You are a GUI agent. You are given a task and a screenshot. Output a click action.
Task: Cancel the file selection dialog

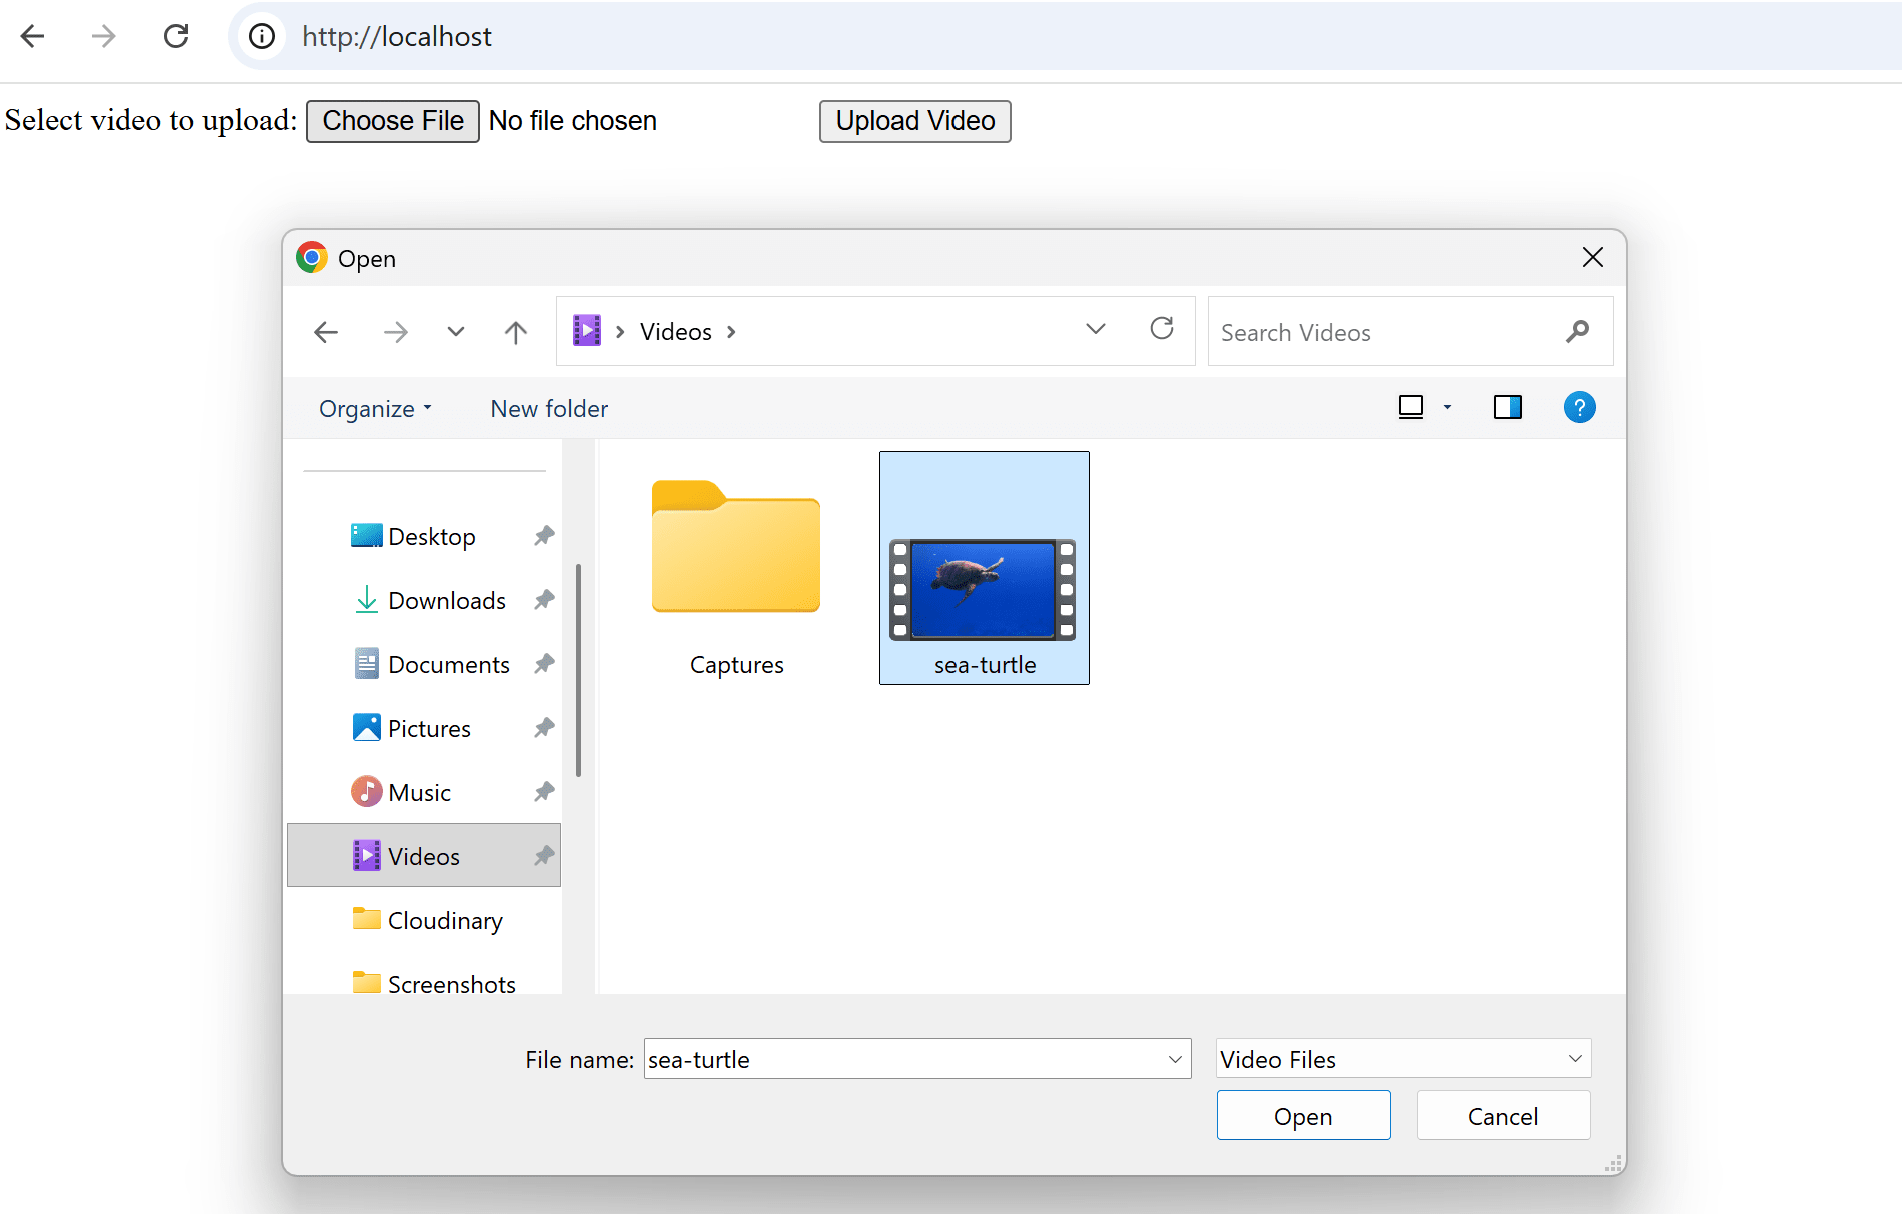[x=1502, y=1116]
